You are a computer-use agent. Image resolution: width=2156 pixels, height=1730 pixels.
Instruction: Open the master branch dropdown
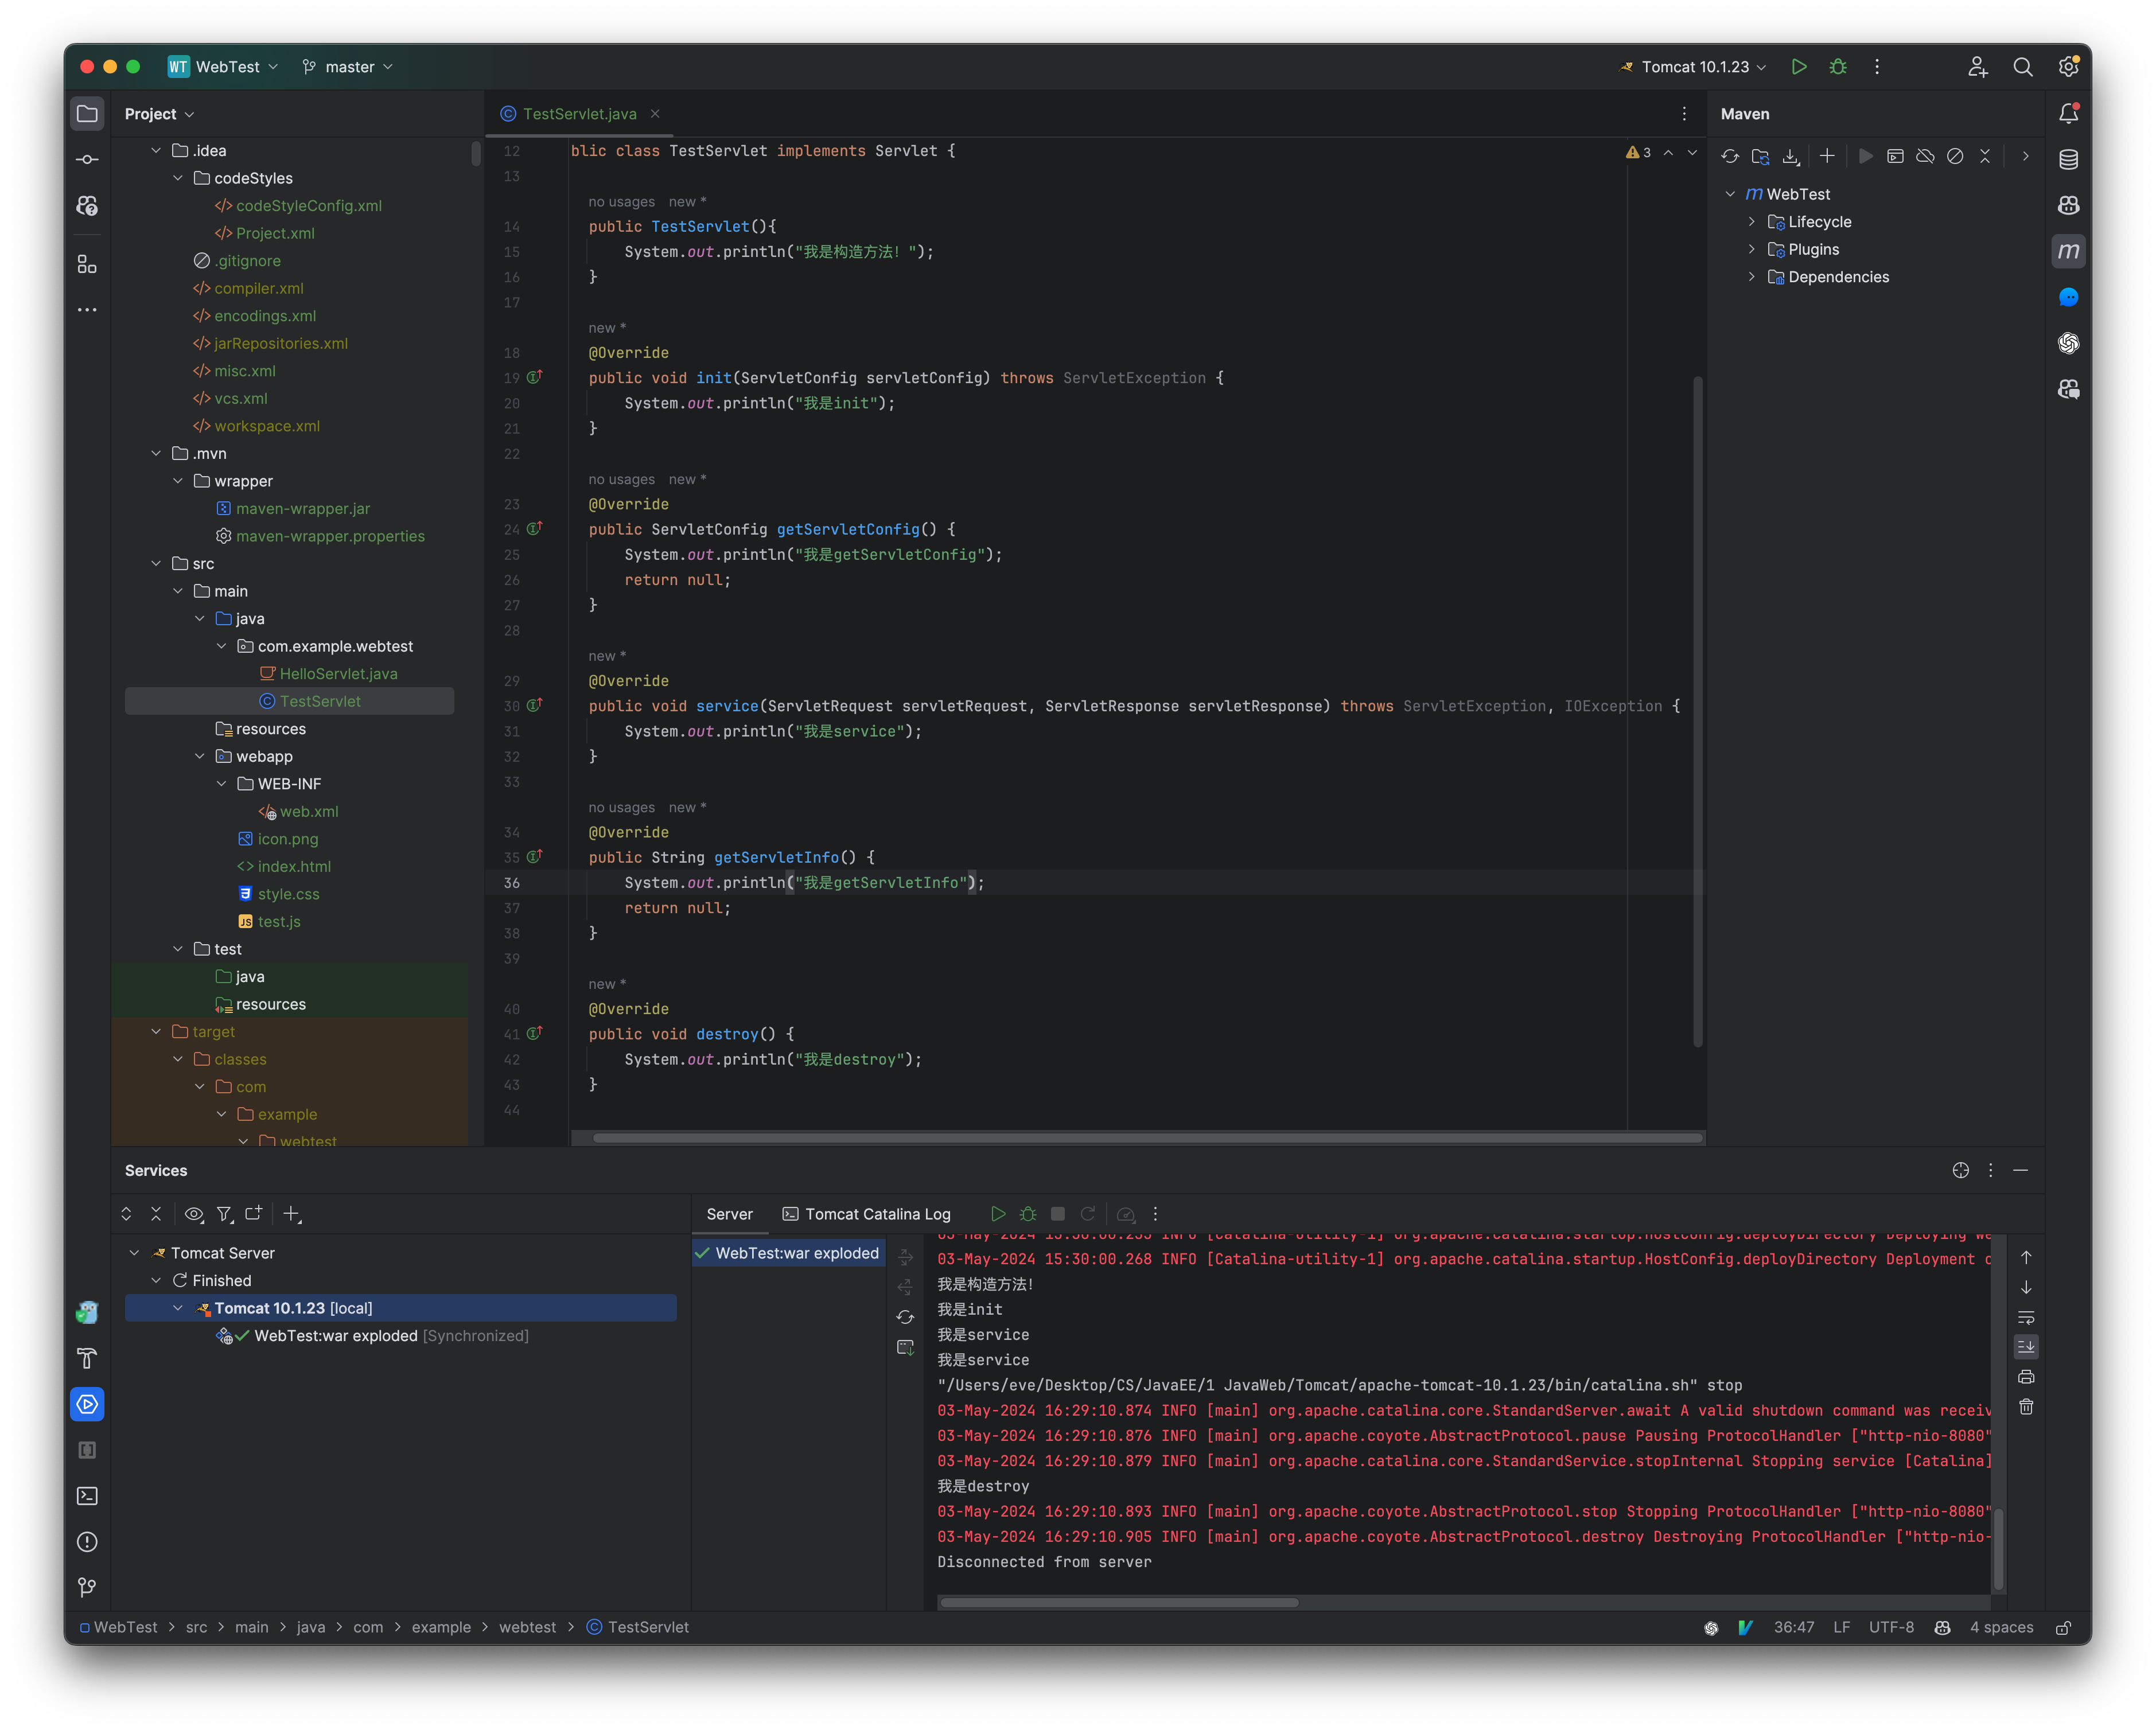(347, 66)
